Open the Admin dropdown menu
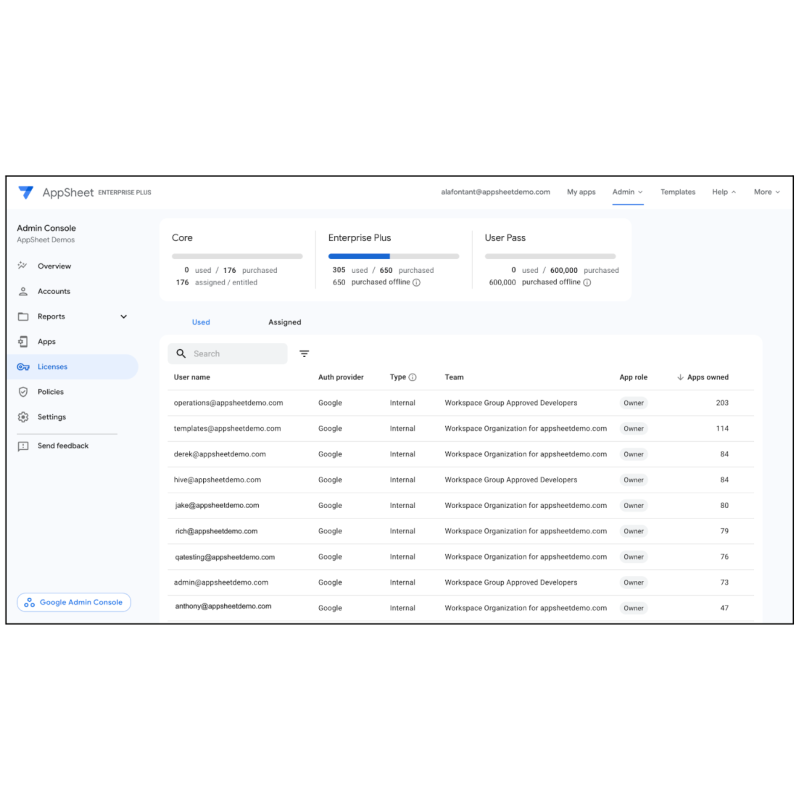 pos(628,192)
